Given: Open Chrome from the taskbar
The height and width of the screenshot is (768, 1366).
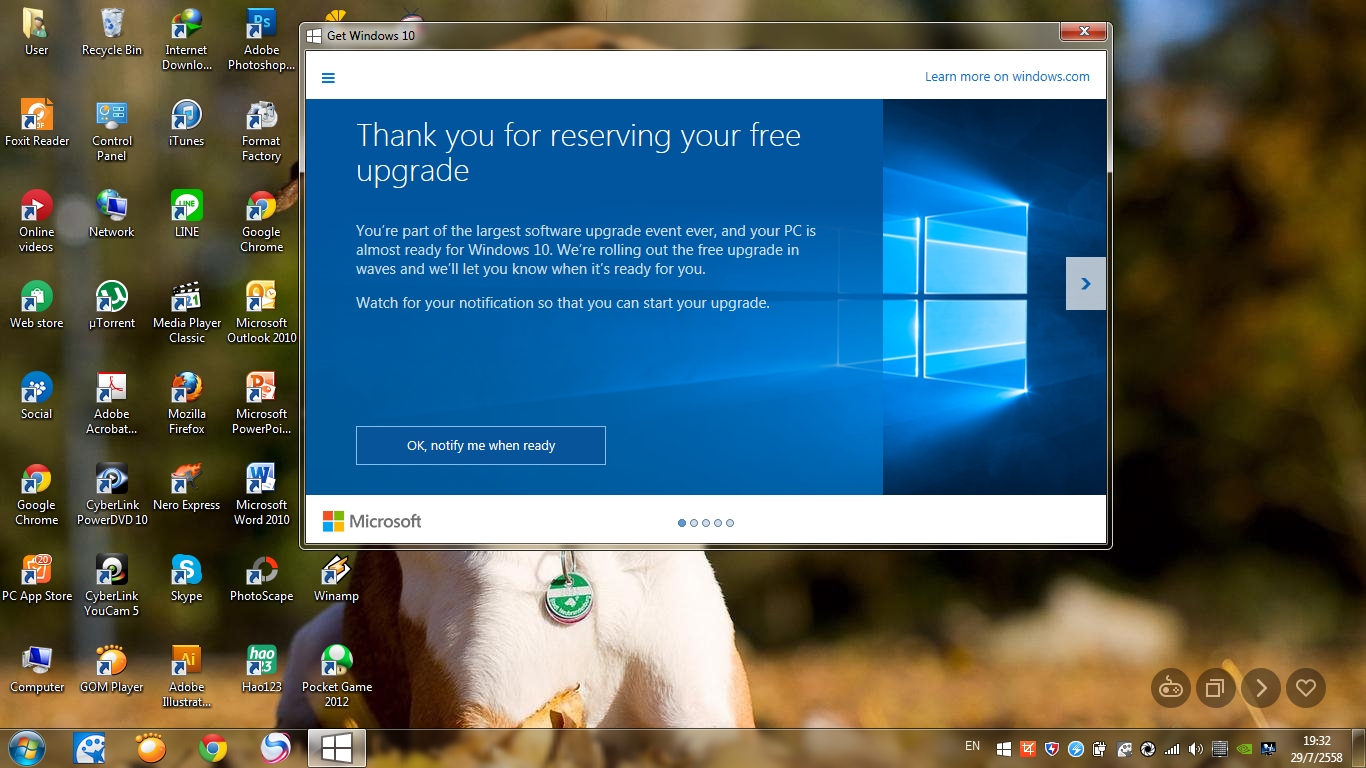Looking at the screenshot, I should coord(213,748).
